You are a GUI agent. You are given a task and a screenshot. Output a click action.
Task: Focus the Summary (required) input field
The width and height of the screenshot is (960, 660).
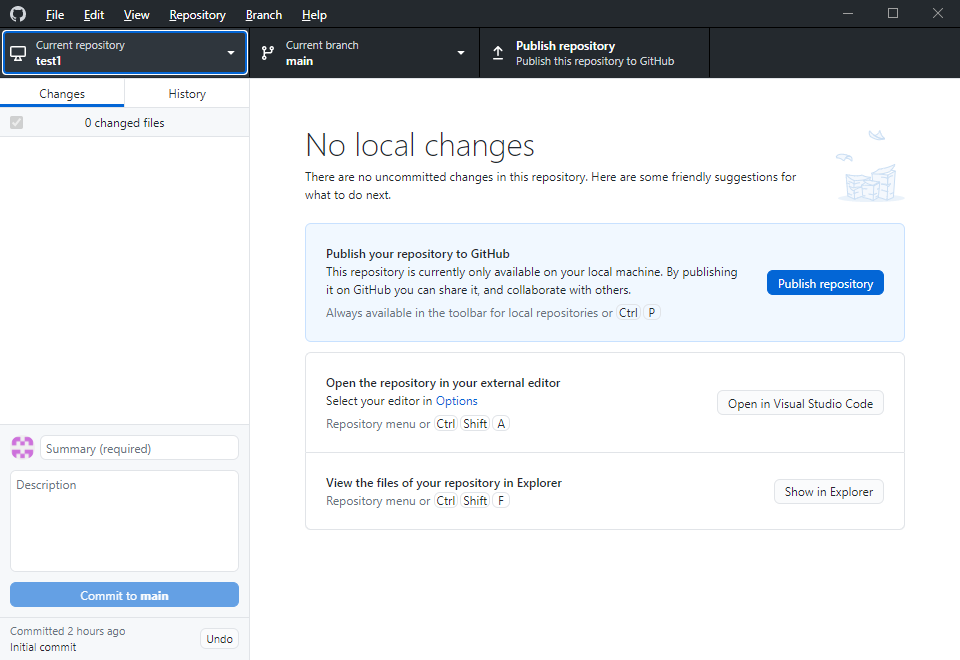tap(139, 449)
